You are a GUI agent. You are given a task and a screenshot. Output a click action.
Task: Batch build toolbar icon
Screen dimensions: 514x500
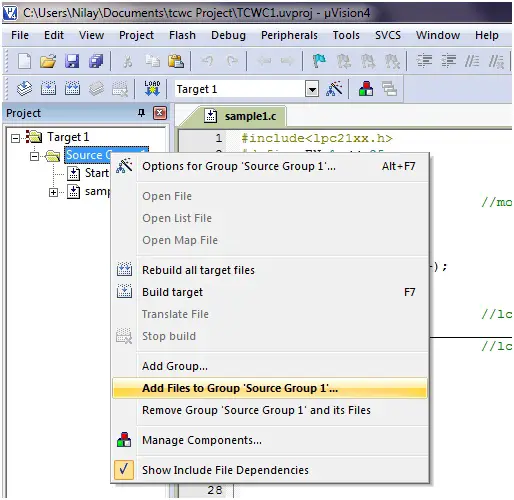pos(96,89)
